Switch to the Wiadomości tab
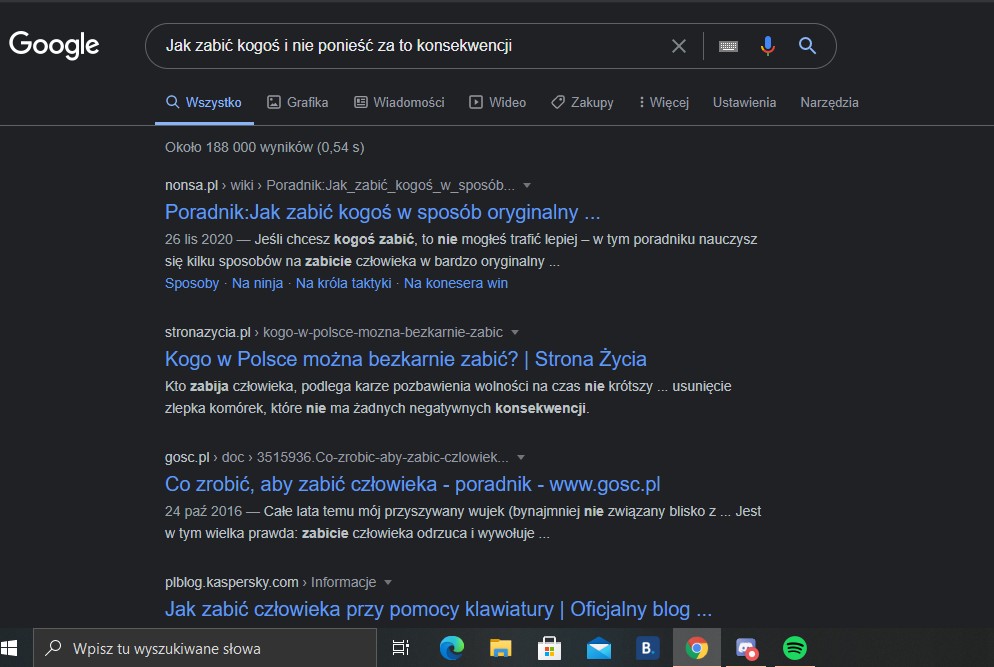This screenshot has height=667, width=994. pyautogui.click(x=399, y=102)
